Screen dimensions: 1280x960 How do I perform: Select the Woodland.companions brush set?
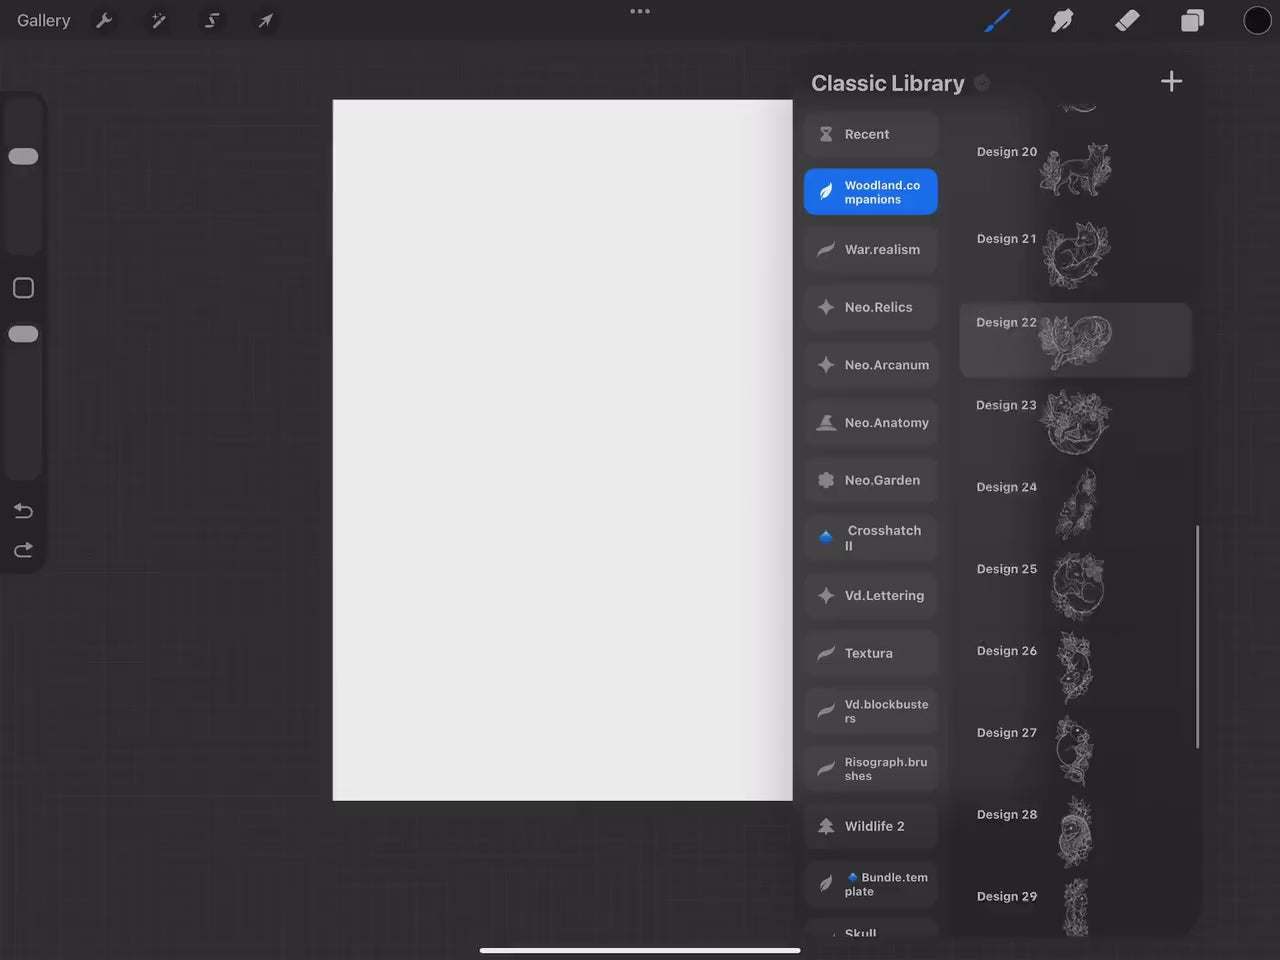[x=871, y=192]
